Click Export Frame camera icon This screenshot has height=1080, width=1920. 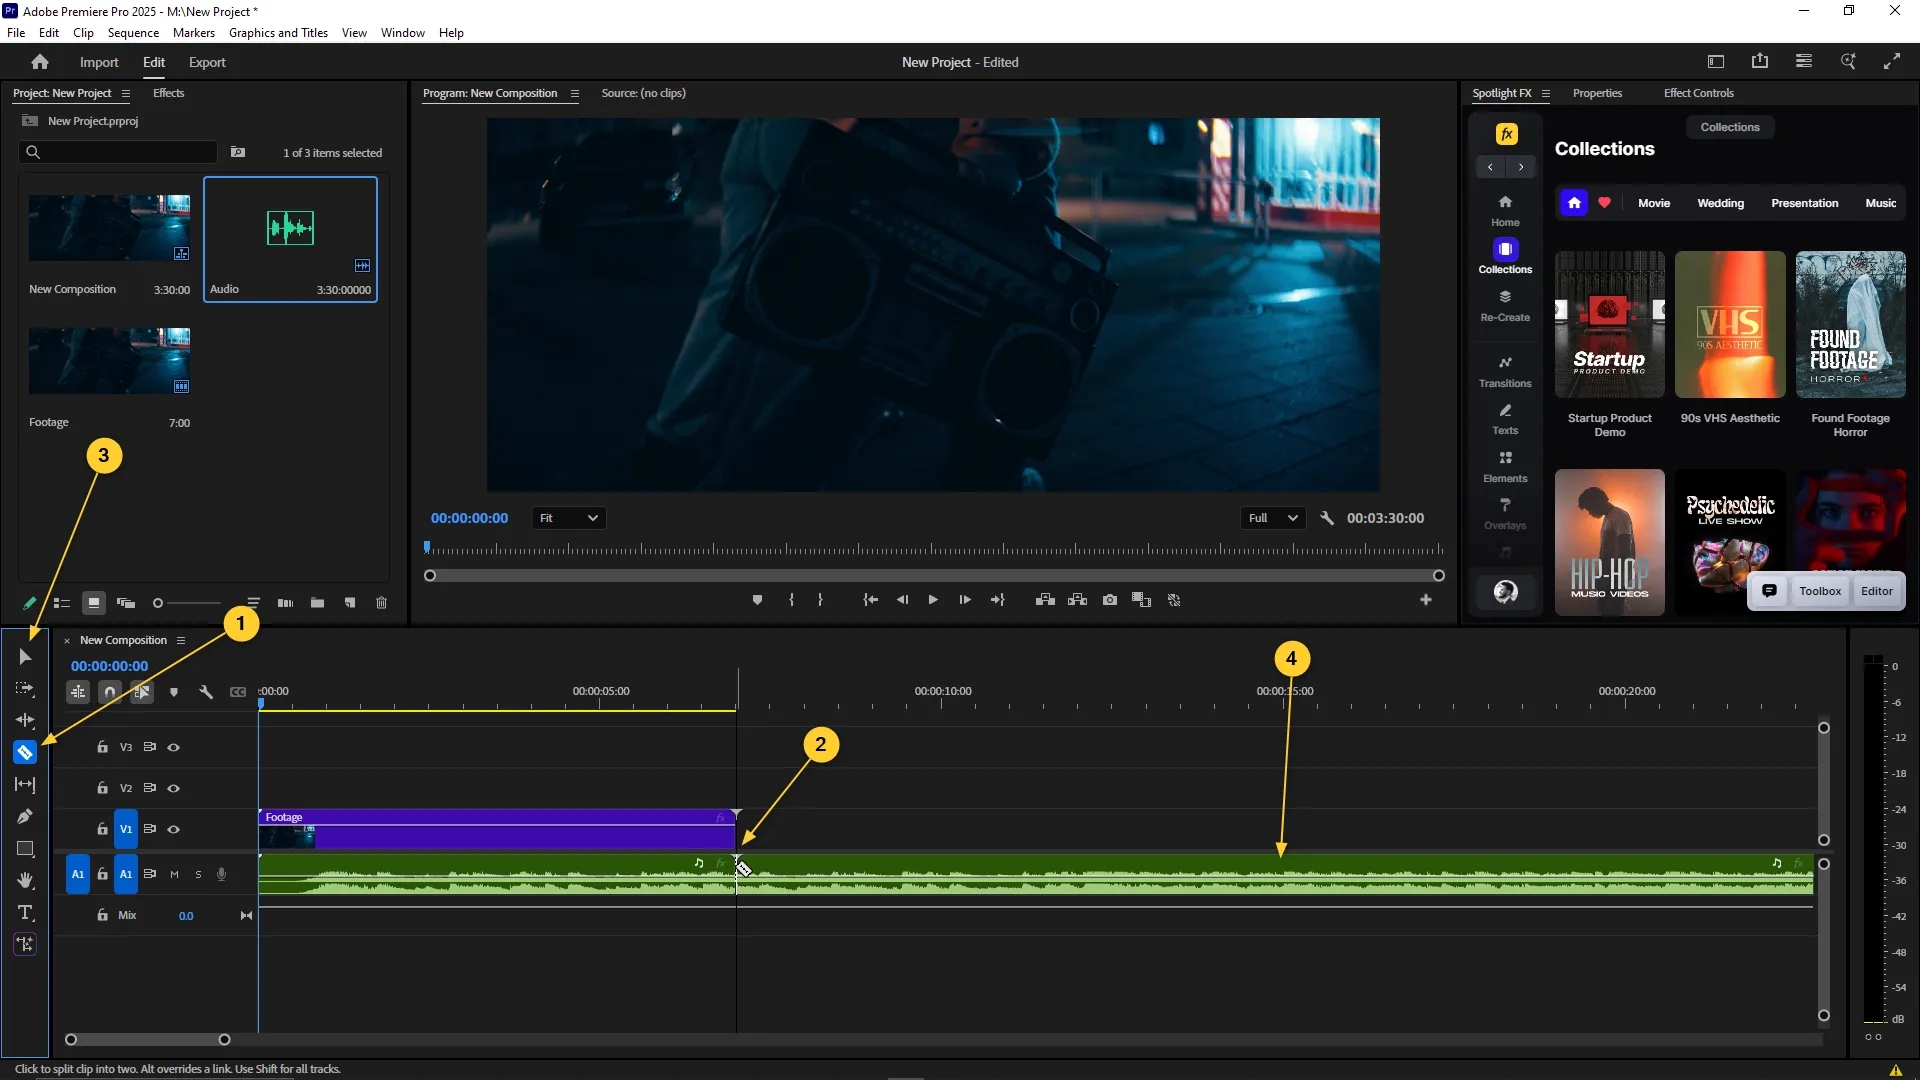coord(1110,600)
